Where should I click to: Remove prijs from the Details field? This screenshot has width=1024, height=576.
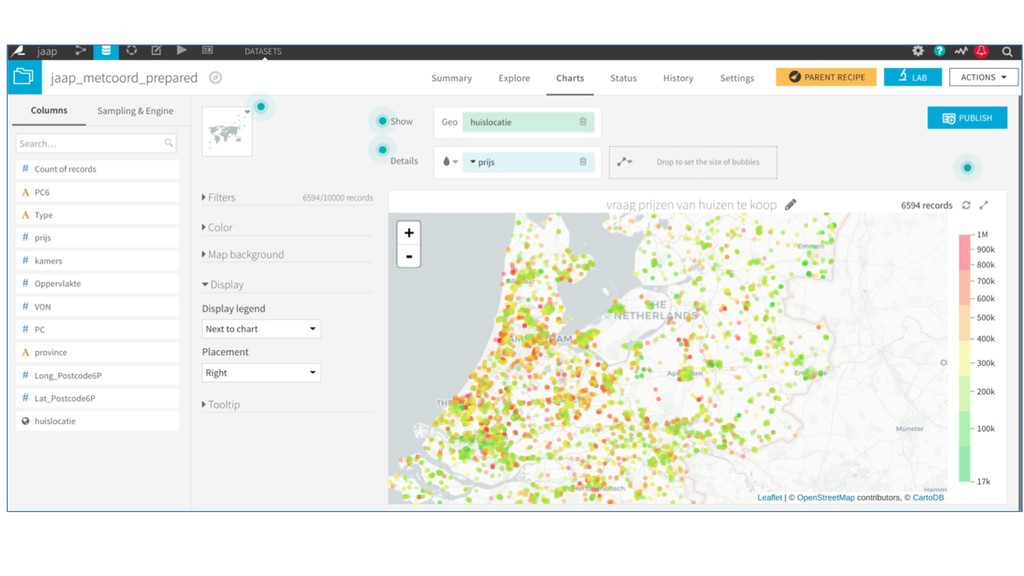tap(583, 162)
